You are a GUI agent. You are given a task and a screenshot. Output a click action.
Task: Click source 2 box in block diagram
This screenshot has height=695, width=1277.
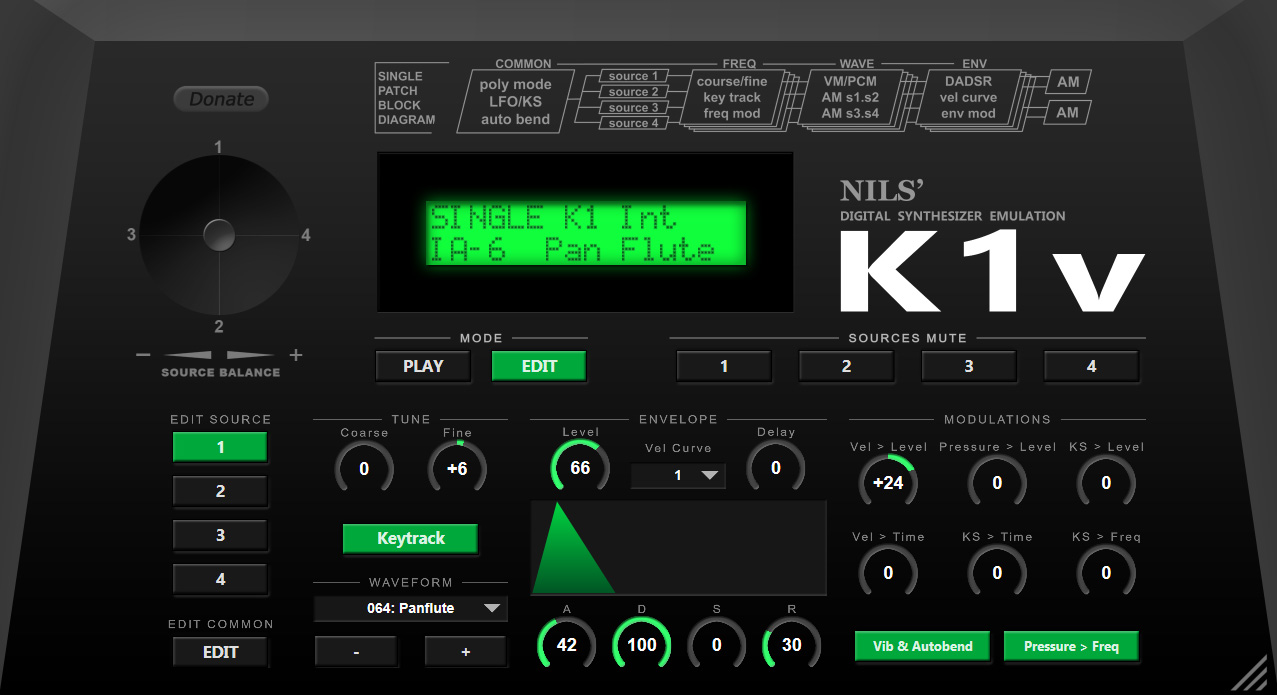pyautogui.click(x=634, y=92)
